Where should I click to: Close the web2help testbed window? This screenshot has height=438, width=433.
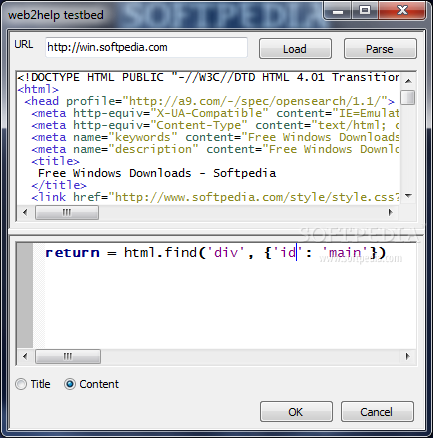[x=402, y=11]
